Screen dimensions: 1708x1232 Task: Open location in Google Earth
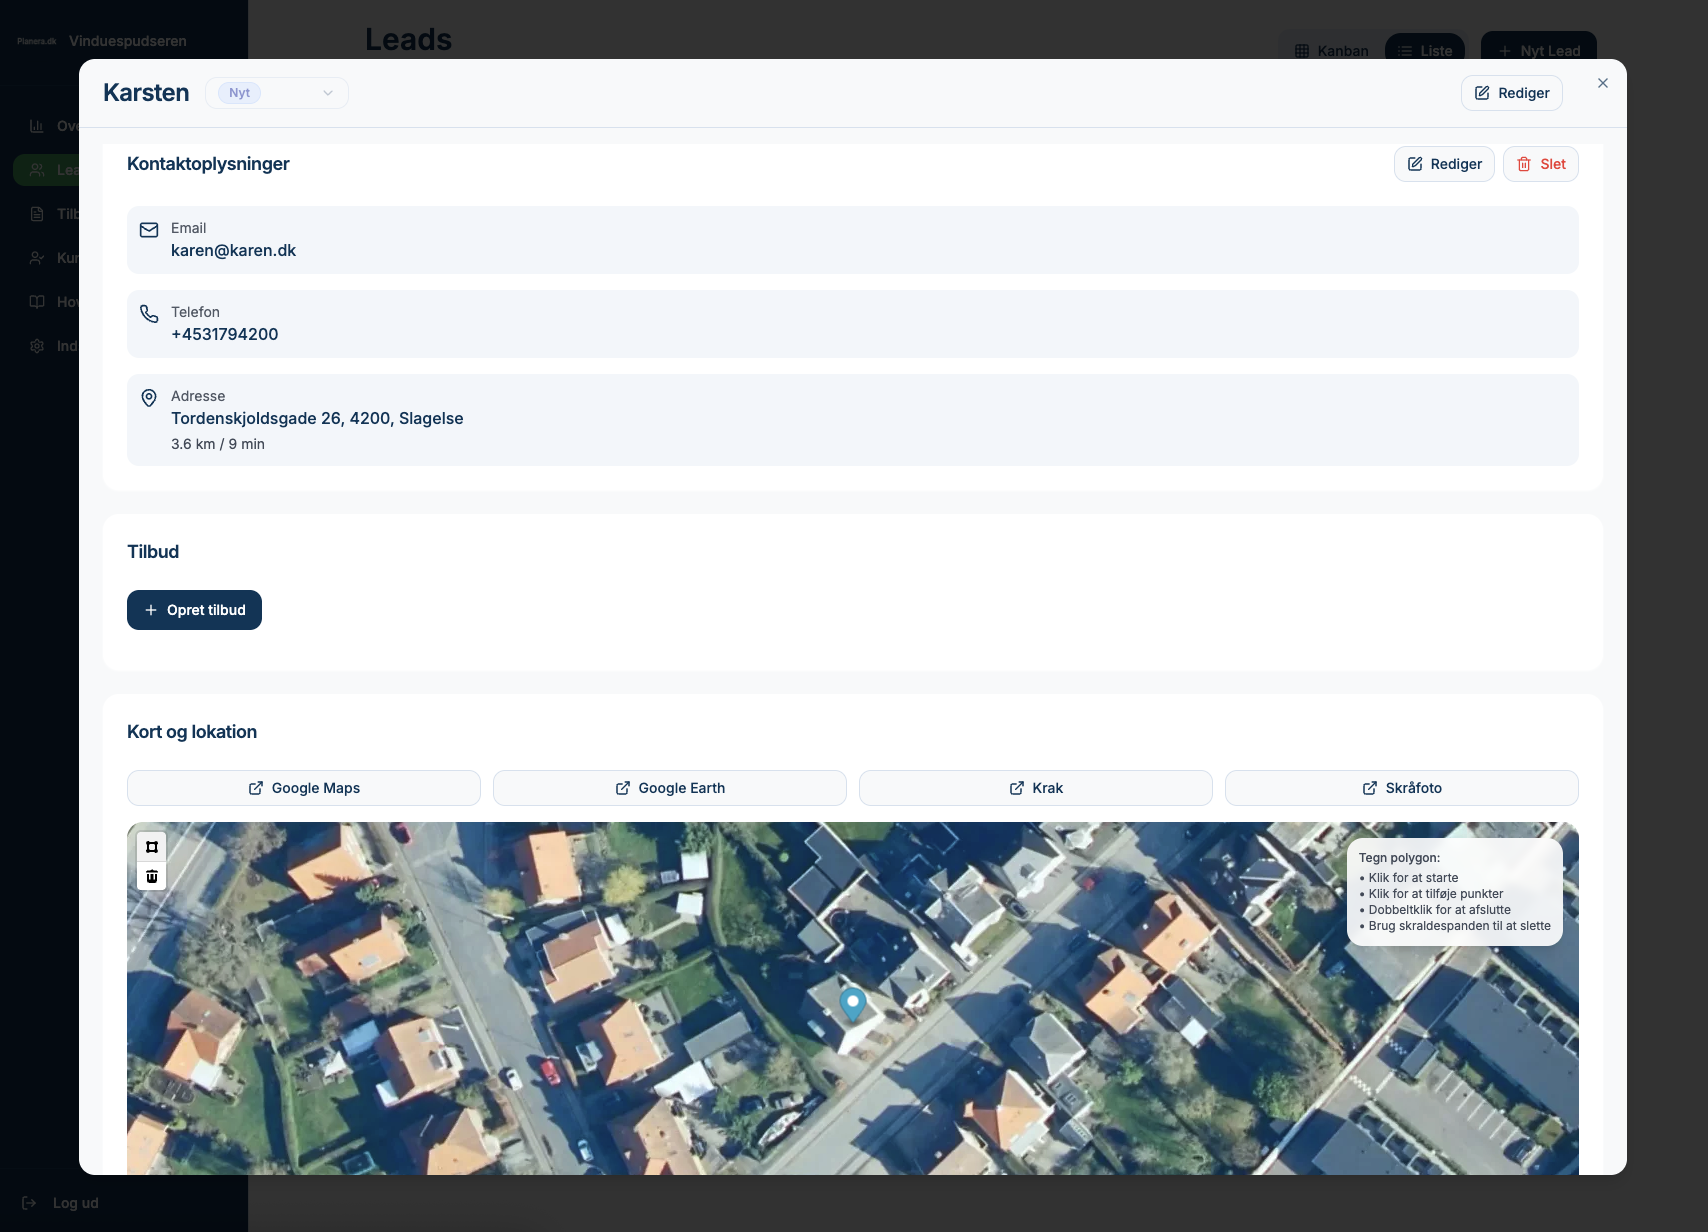pos(670,788)
